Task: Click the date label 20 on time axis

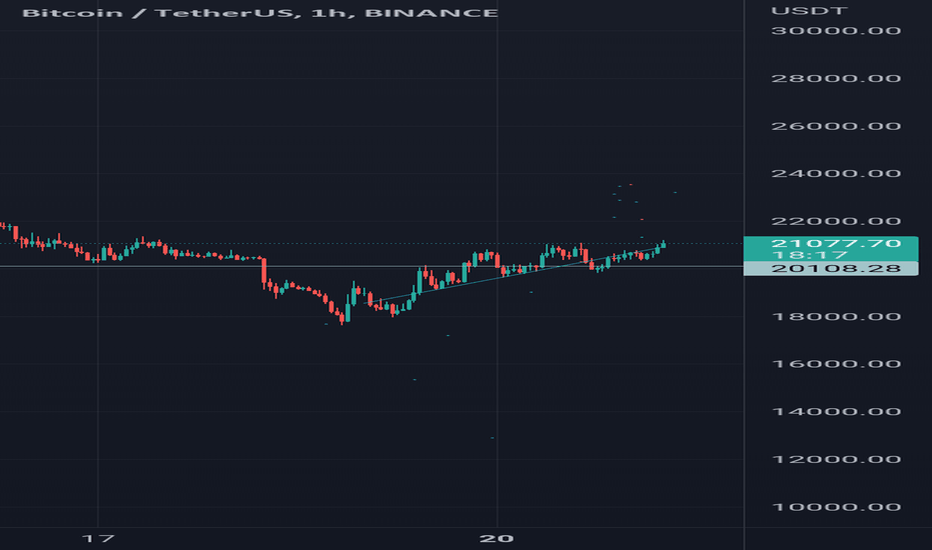Action: click(x=496, y=539)
